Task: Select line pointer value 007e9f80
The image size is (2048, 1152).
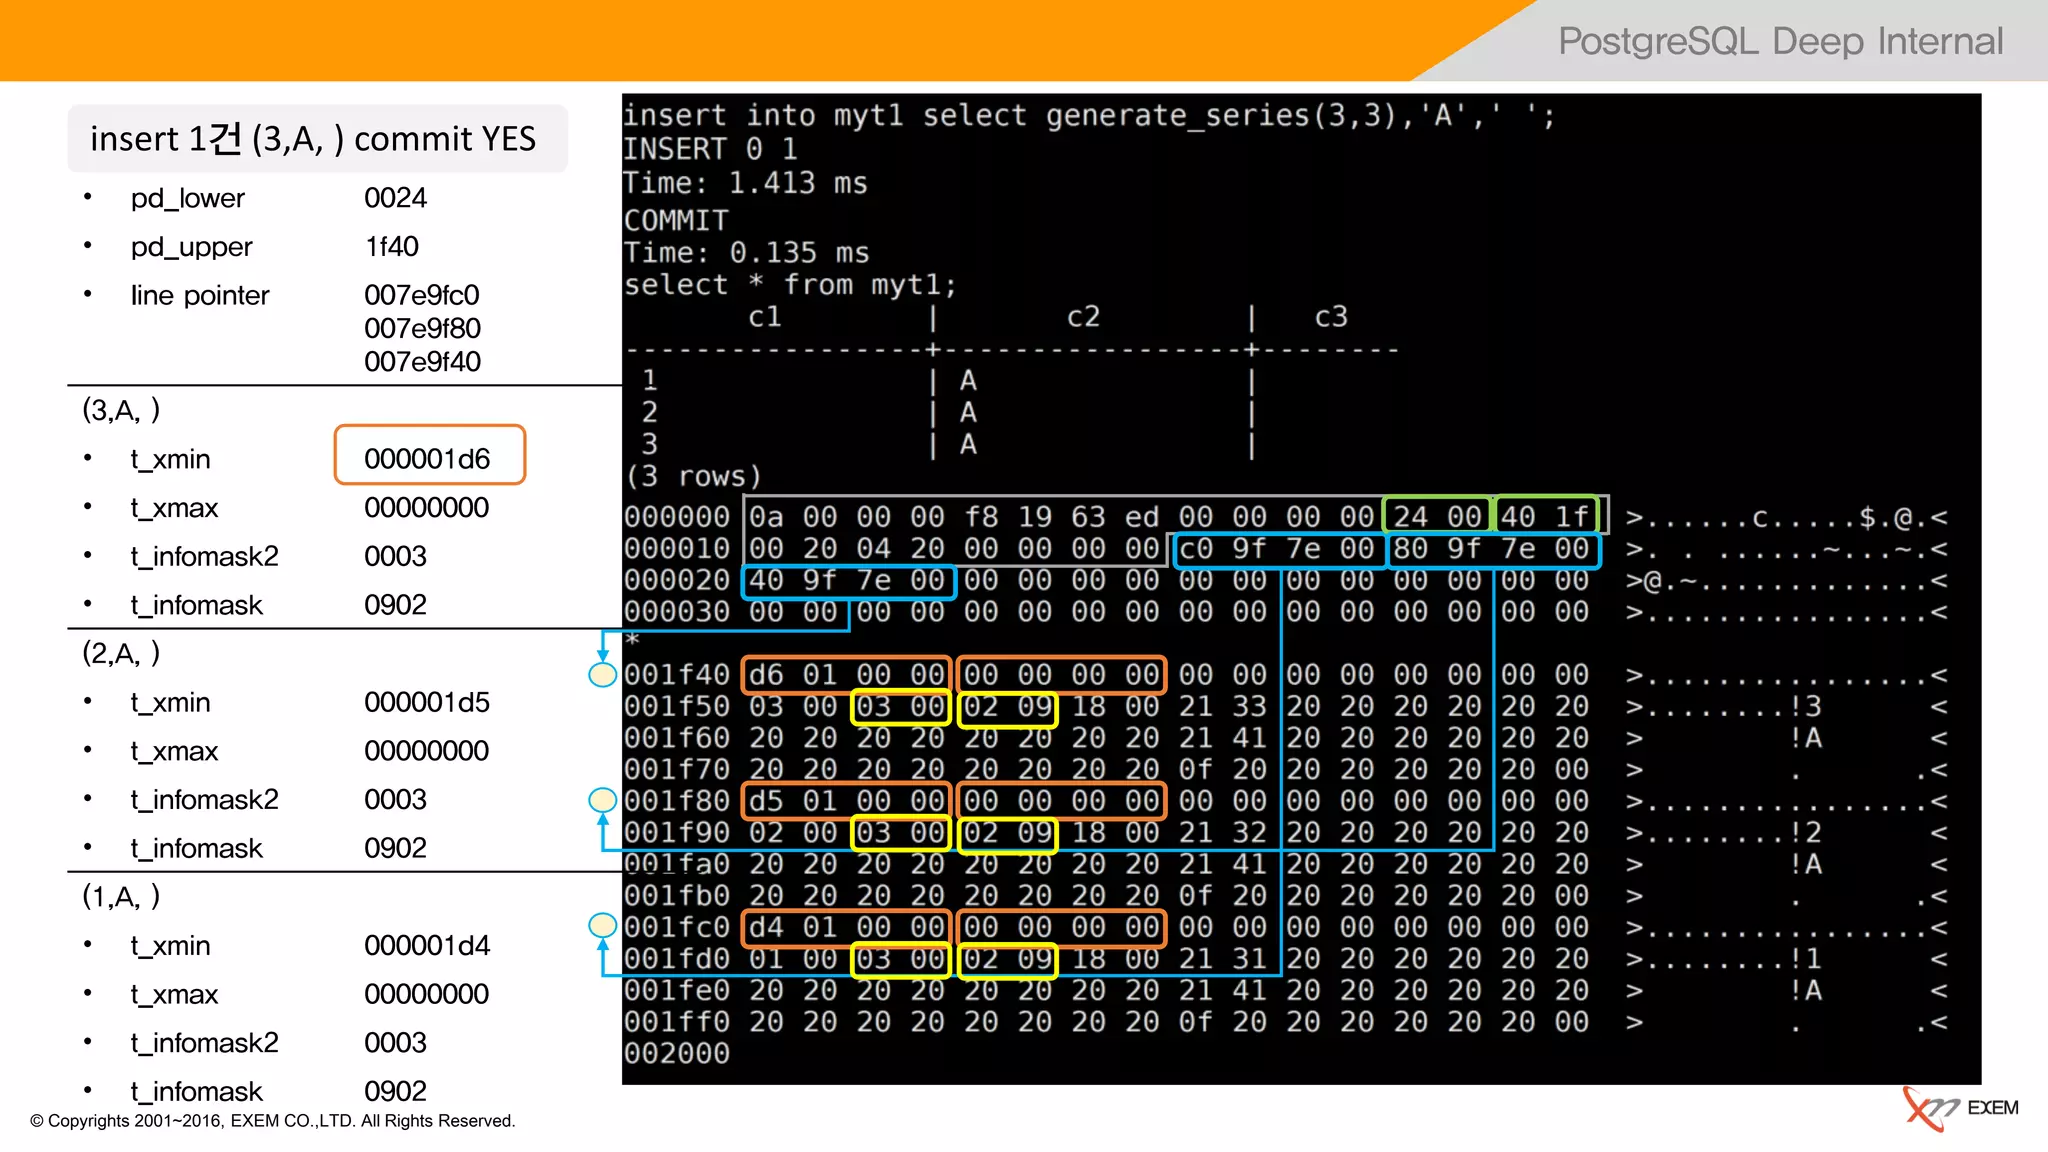Action: (x=422, y=328)
